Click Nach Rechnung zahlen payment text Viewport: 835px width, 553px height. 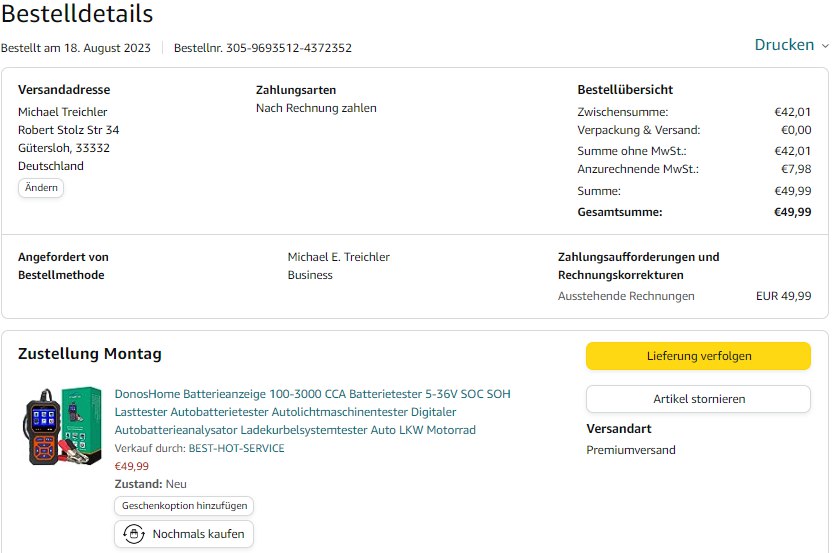click(316, 108)
